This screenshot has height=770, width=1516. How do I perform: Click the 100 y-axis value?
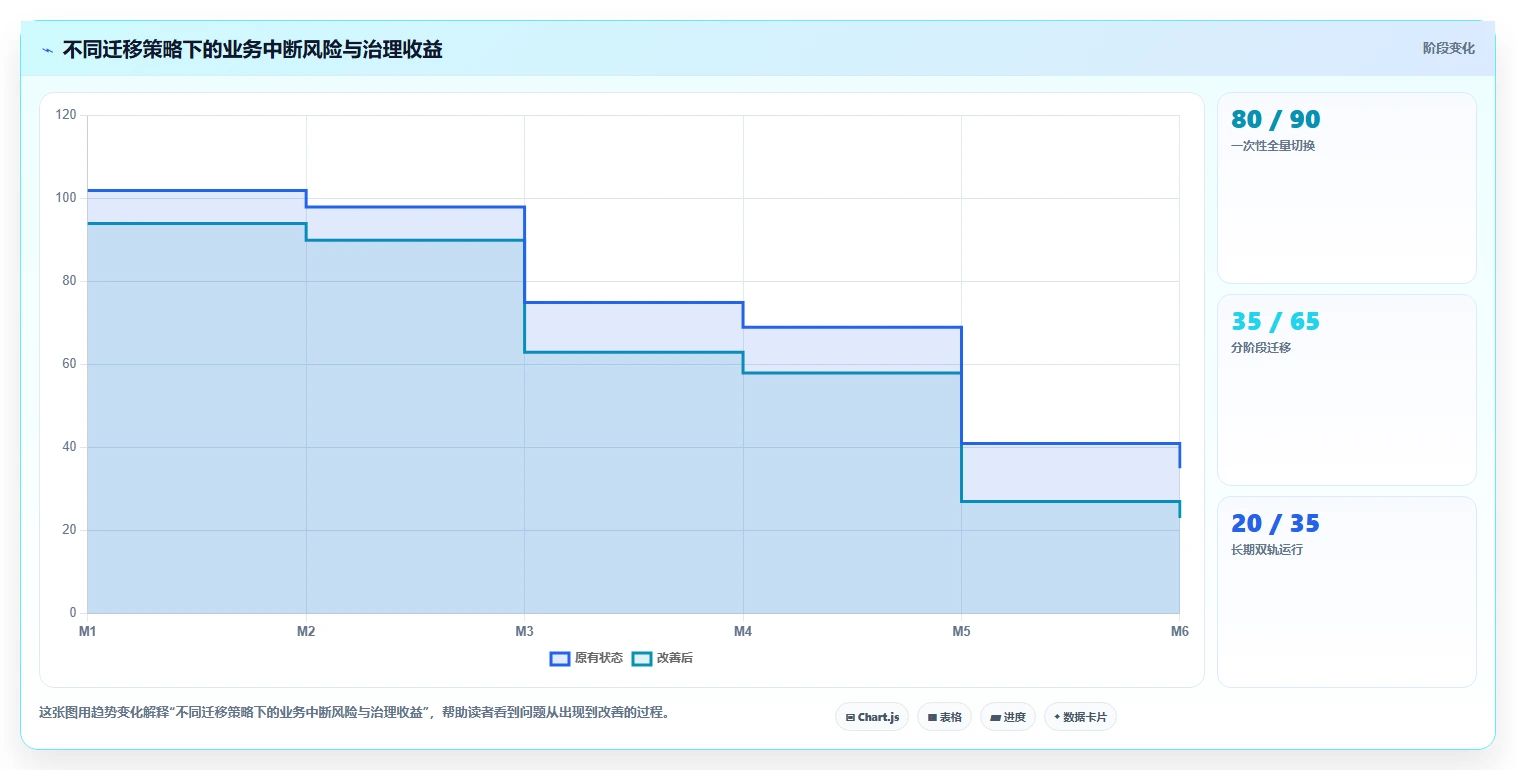pos(66,198)
